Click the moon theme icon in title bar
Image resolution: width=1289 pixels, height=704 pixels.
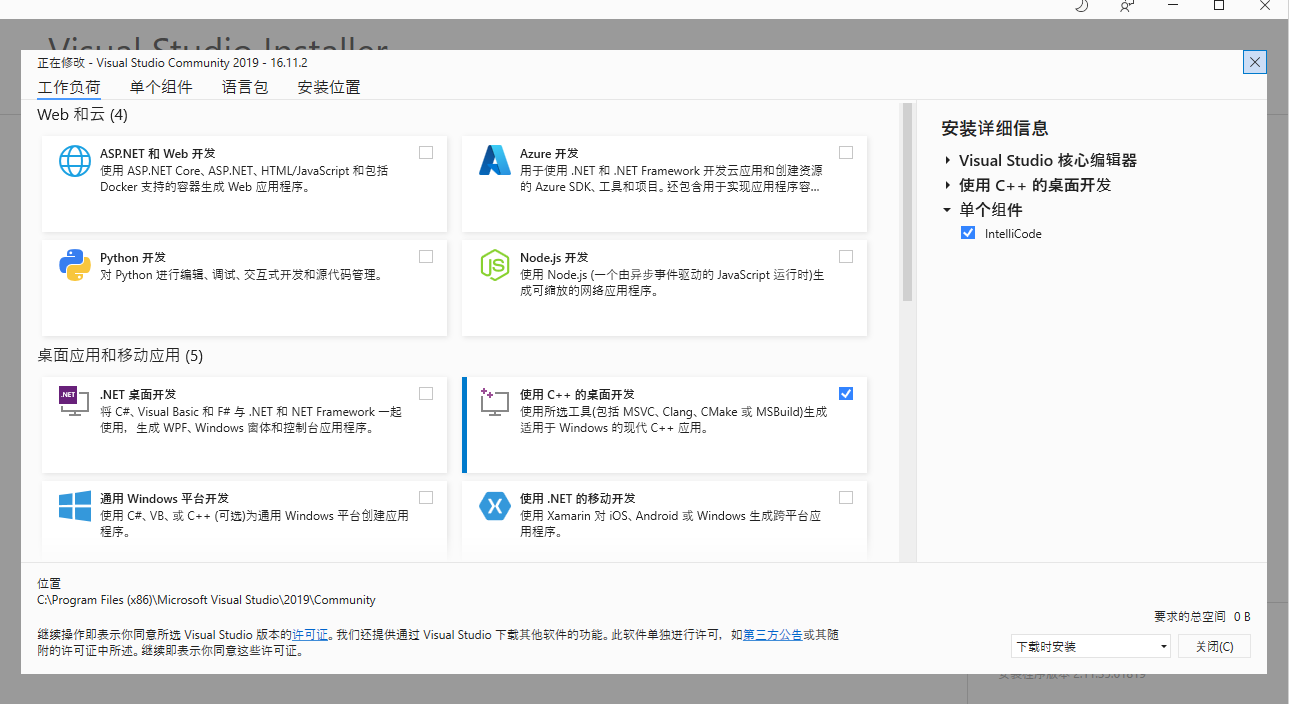click(x=1081, y=6)
